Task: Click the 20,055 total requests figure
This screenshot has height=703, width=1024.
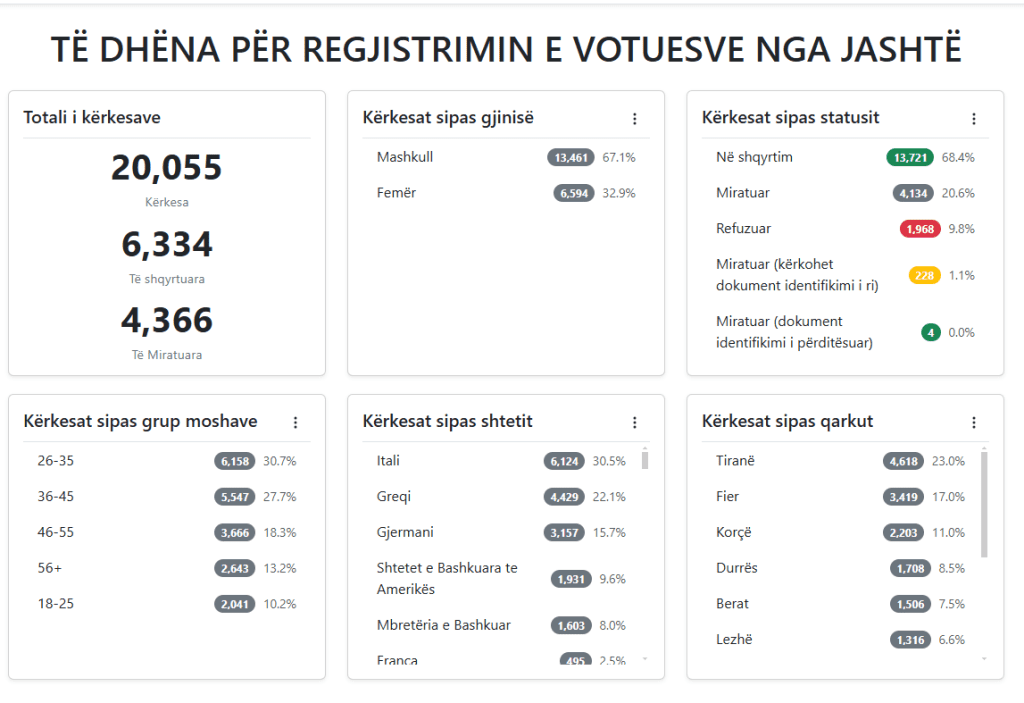Action: (166, 168)
